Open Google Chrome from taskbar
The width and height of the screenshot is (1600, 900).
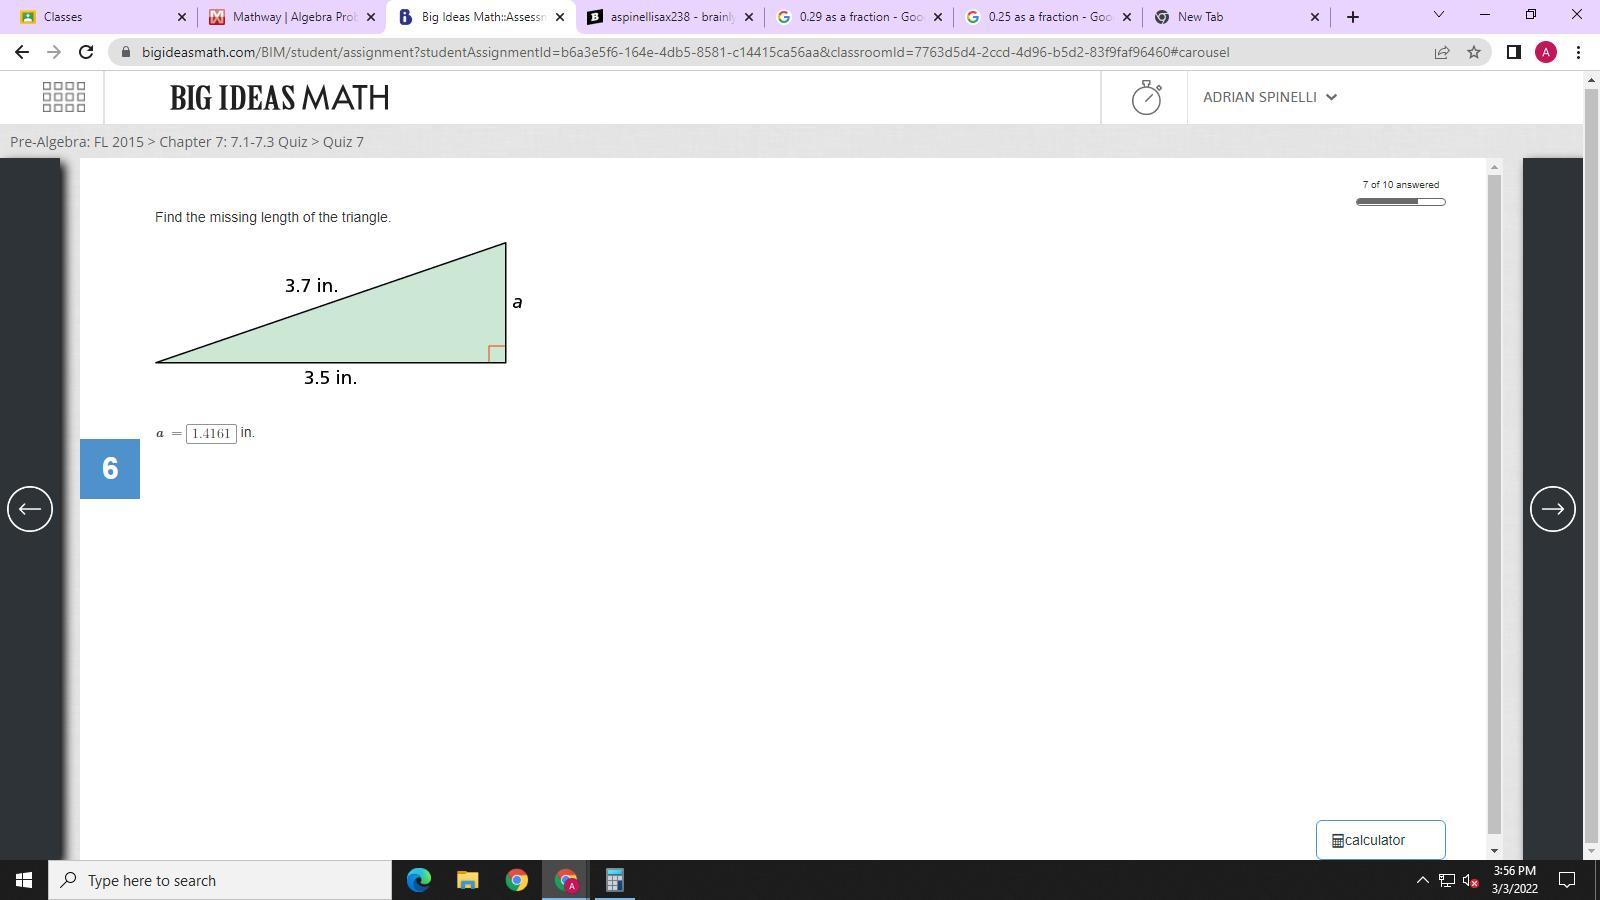click(x=516, y=880)
